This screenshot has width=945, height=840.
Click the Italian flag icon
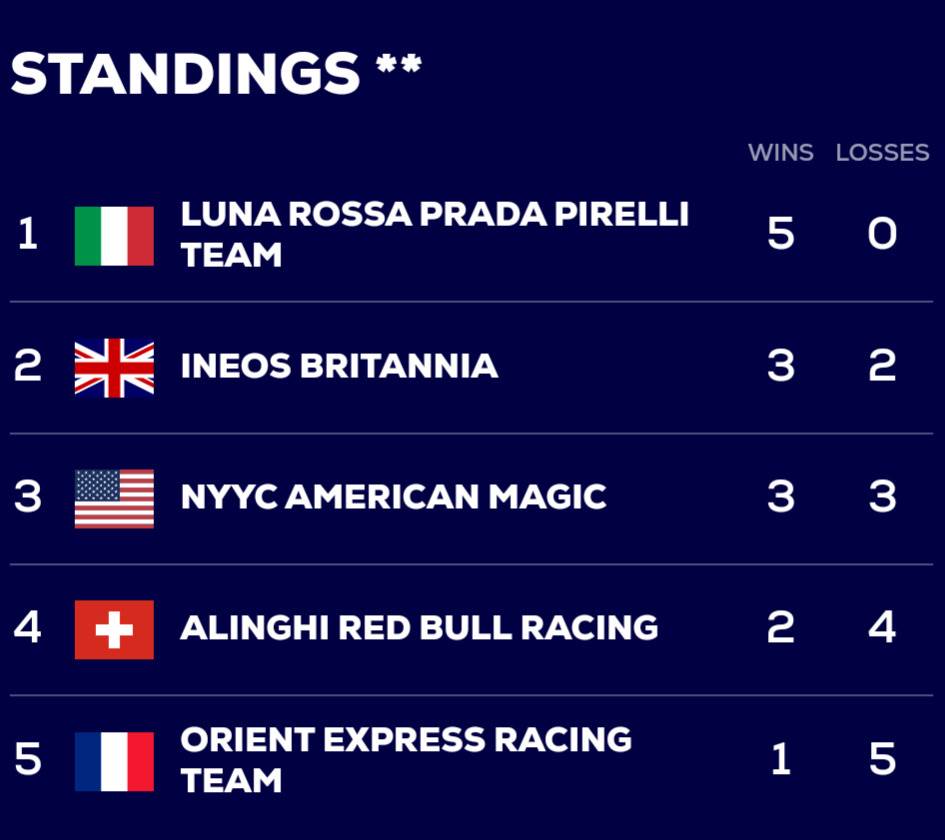click(x=114, y=236)
